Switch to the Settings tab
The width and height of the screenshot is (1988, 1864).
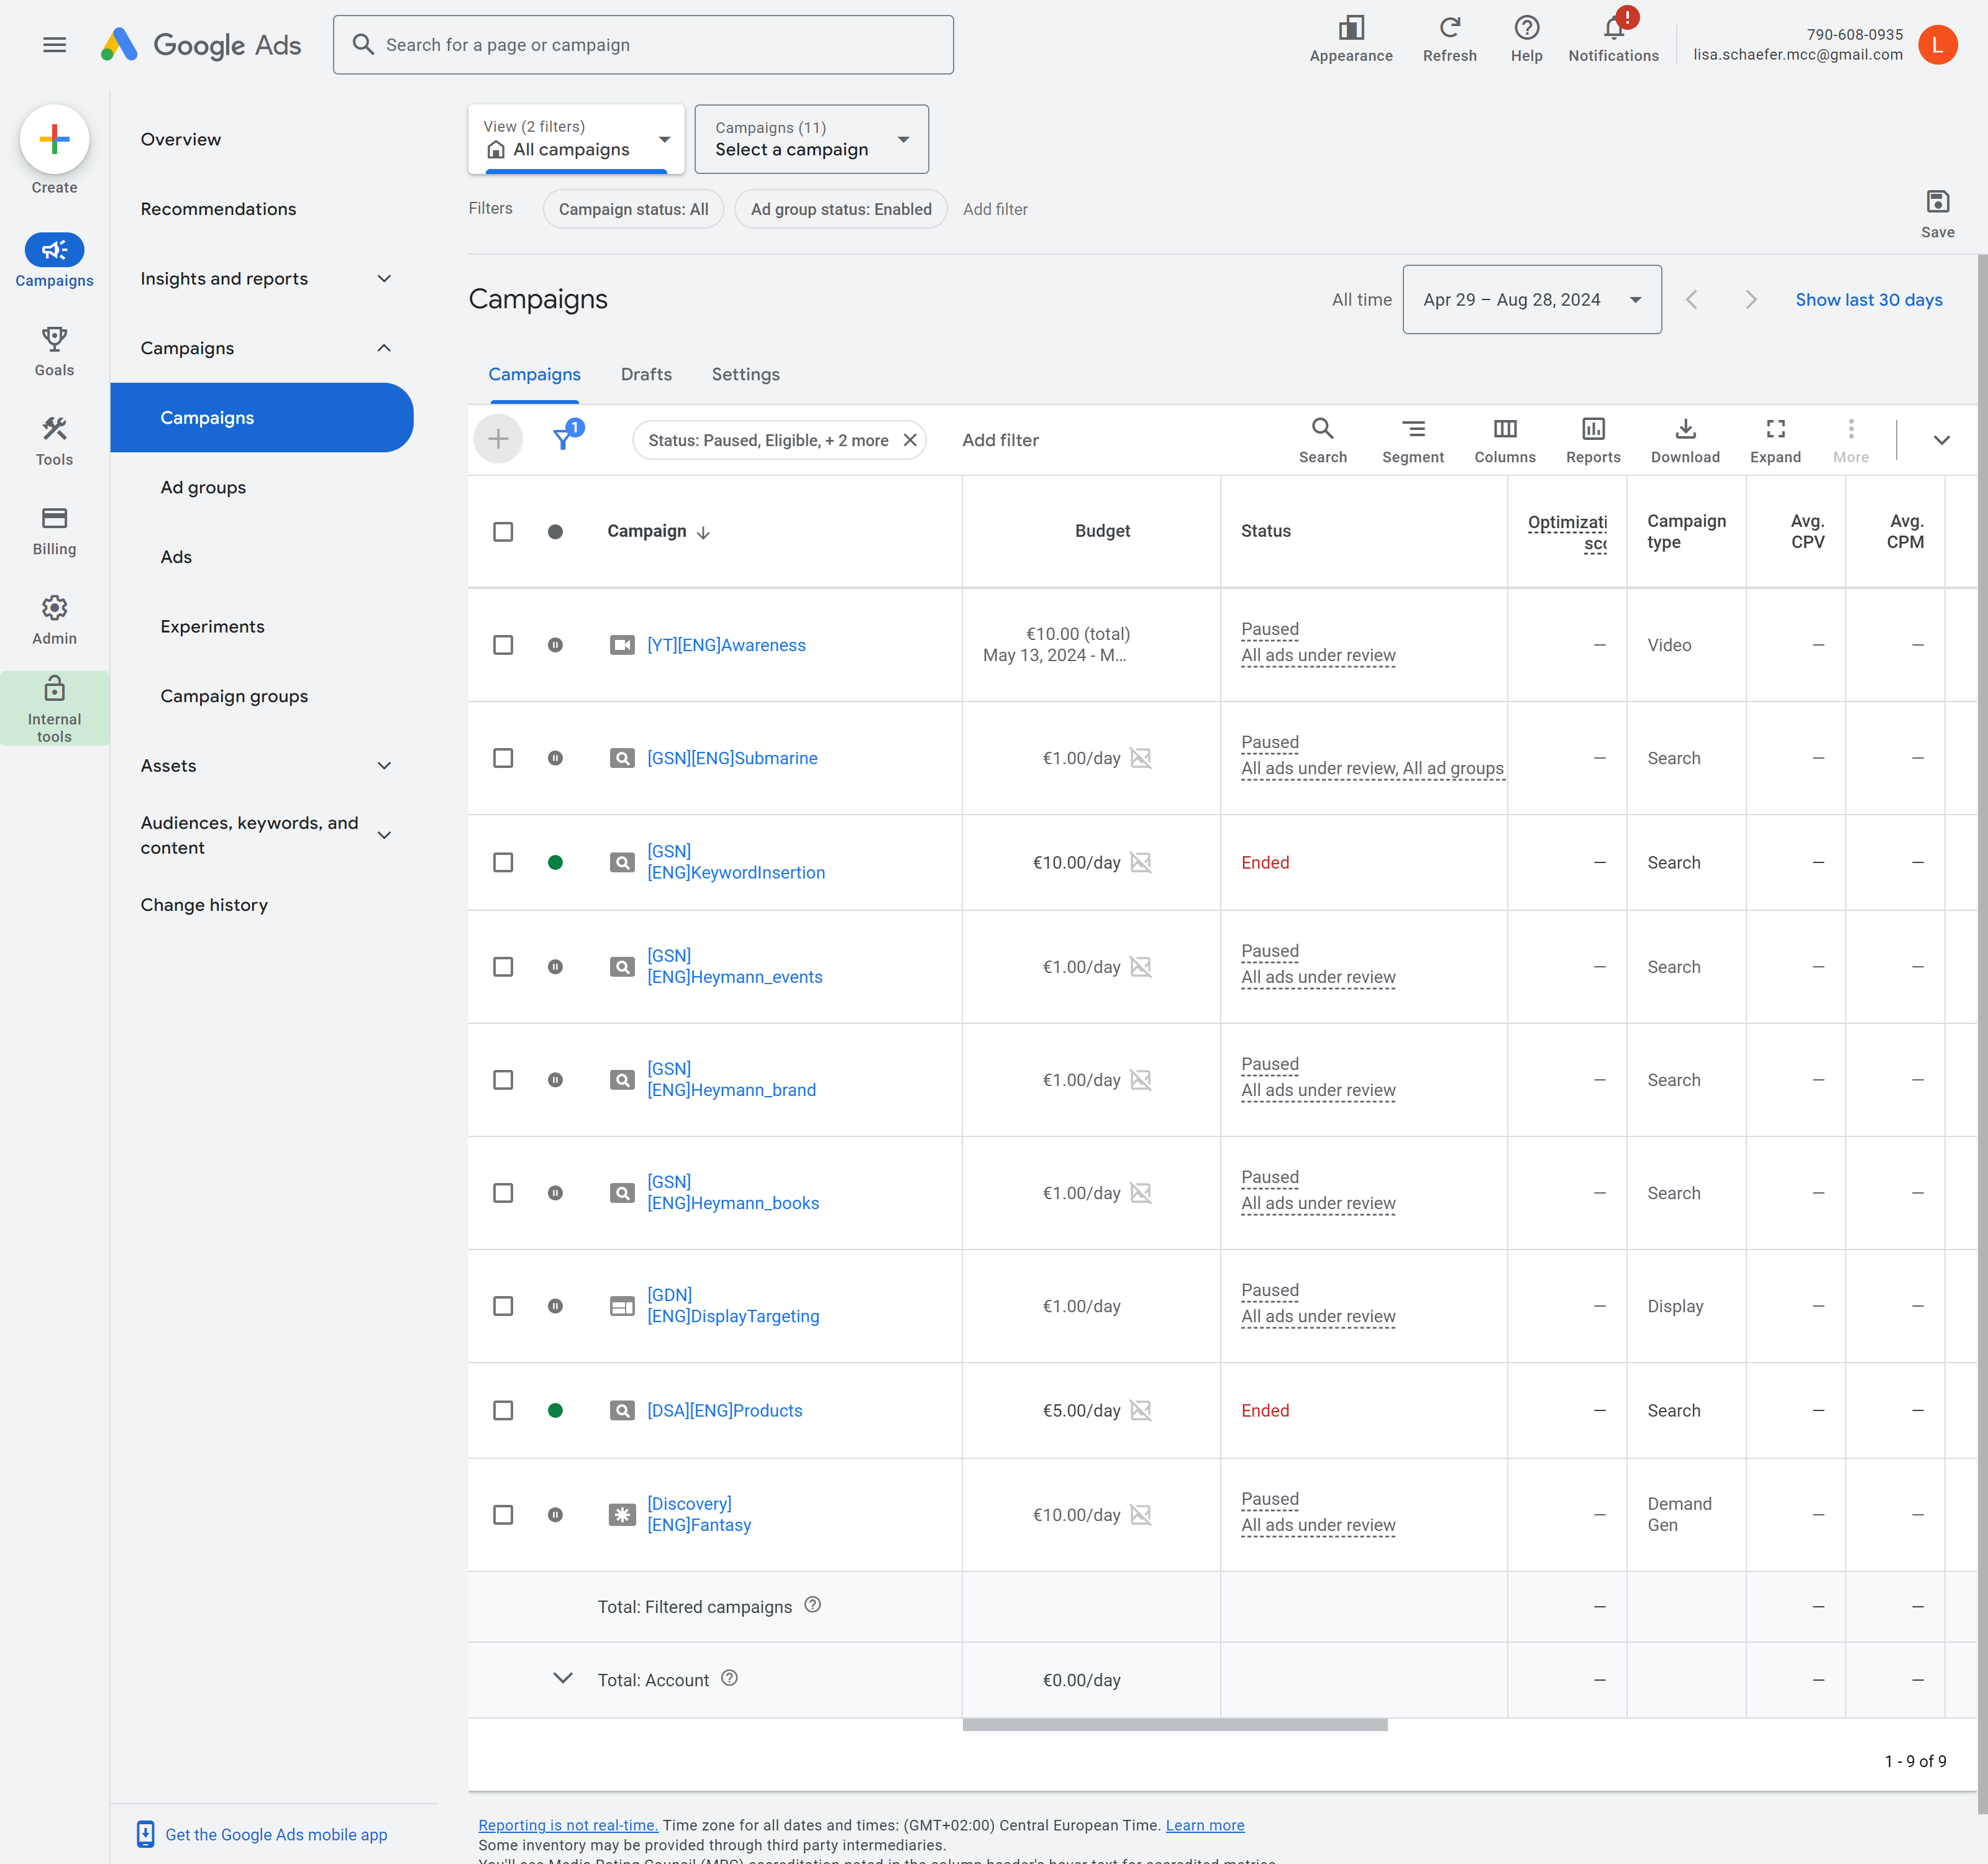click(745, 374)
